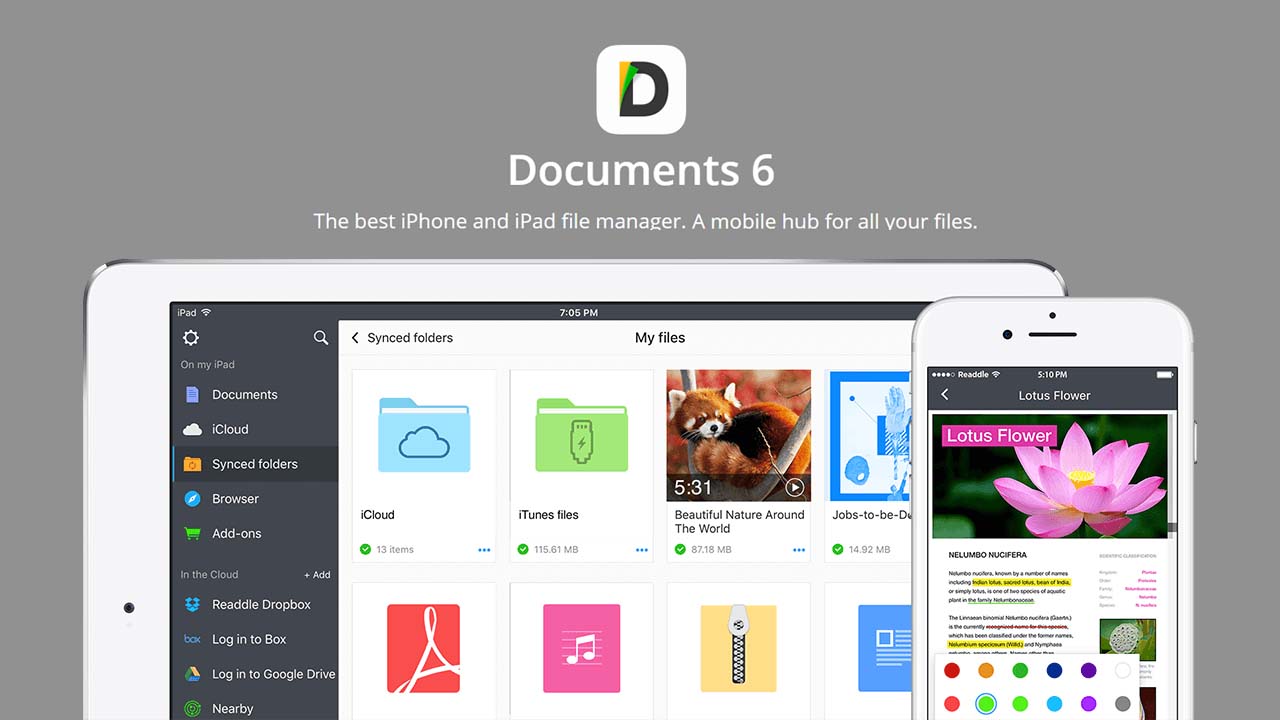Screen dimensions: 1280x720
Task: Open the Add-ons shopping cart
Action: [x=191, y=534]
